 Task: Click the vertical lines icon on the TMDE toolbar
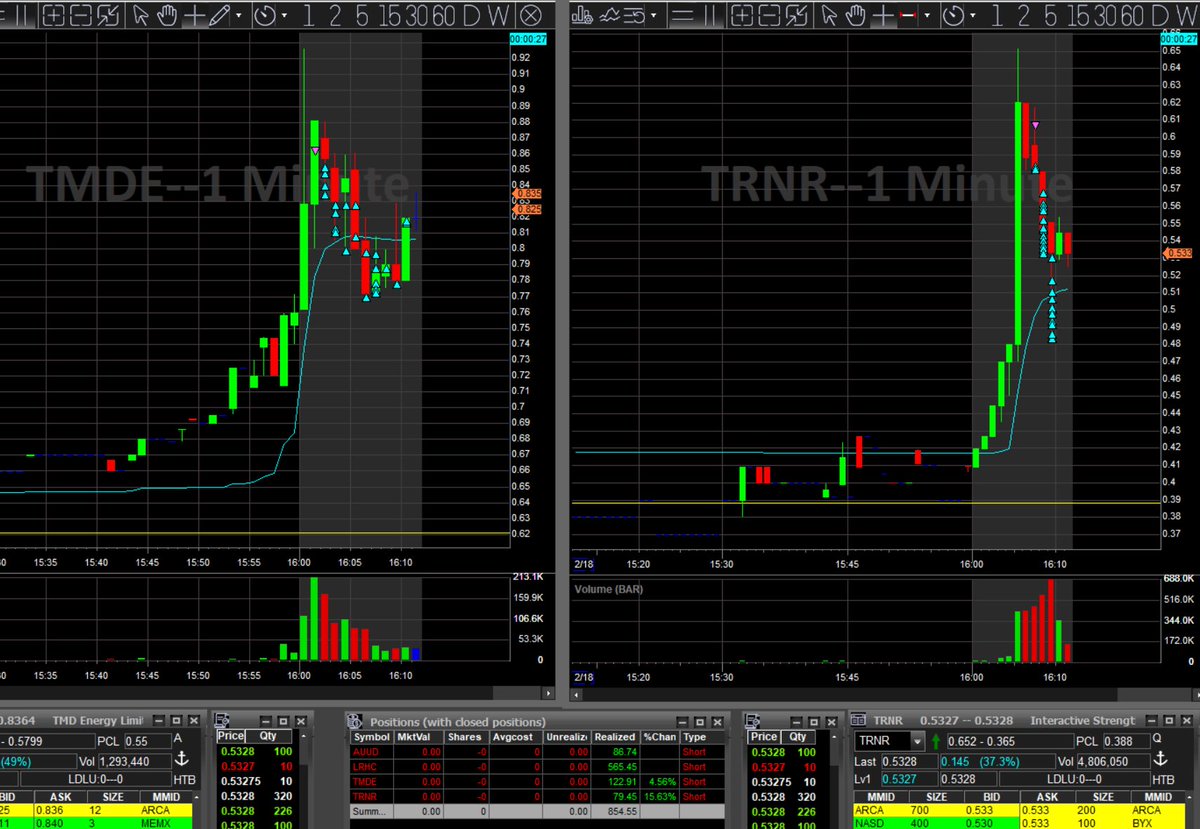click(x=21, y=16)
